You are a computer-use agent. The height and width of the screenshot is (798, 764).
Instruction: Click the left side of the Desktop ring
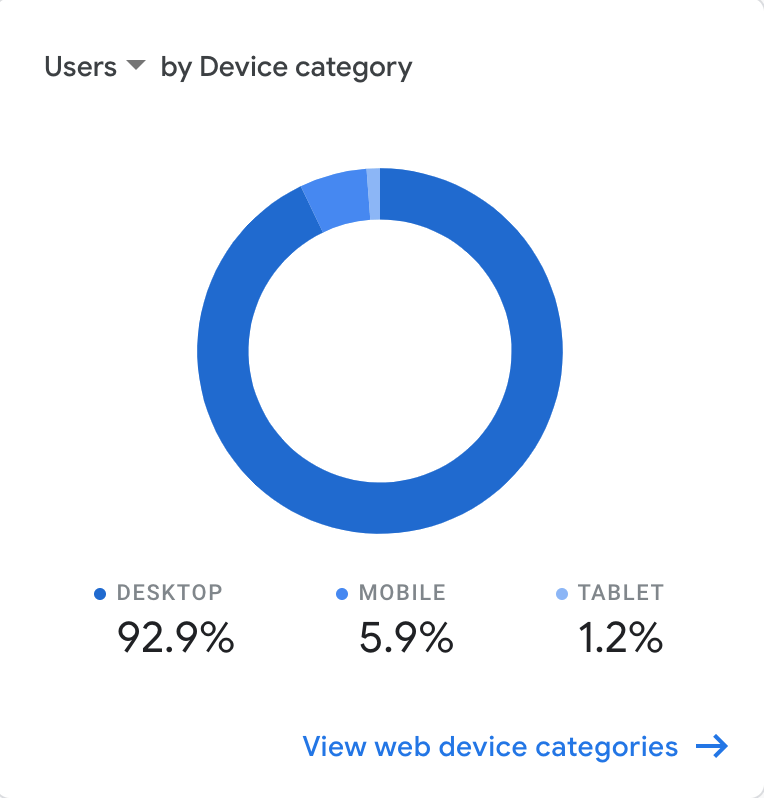click(x=223, y=351)
